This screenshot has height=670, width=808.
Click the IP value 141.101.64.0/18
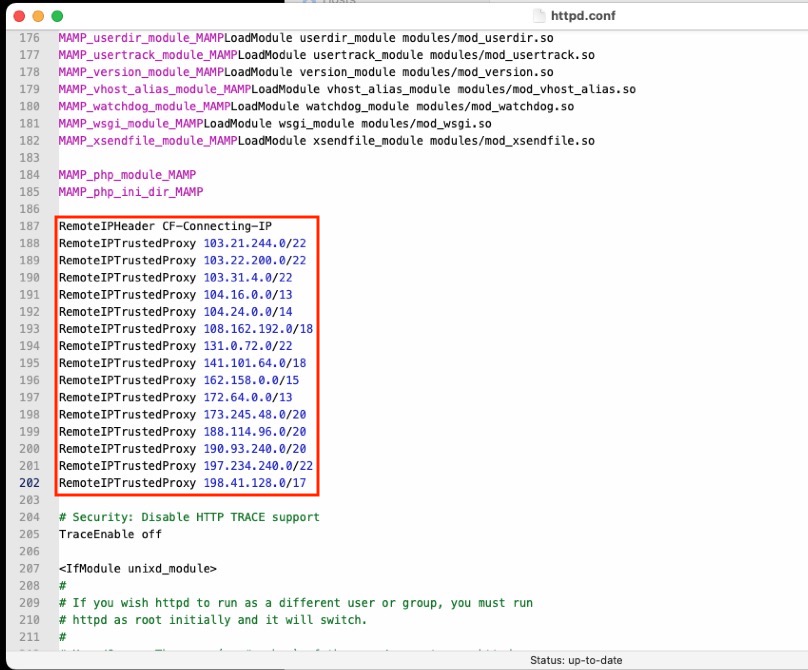point(255,363)
